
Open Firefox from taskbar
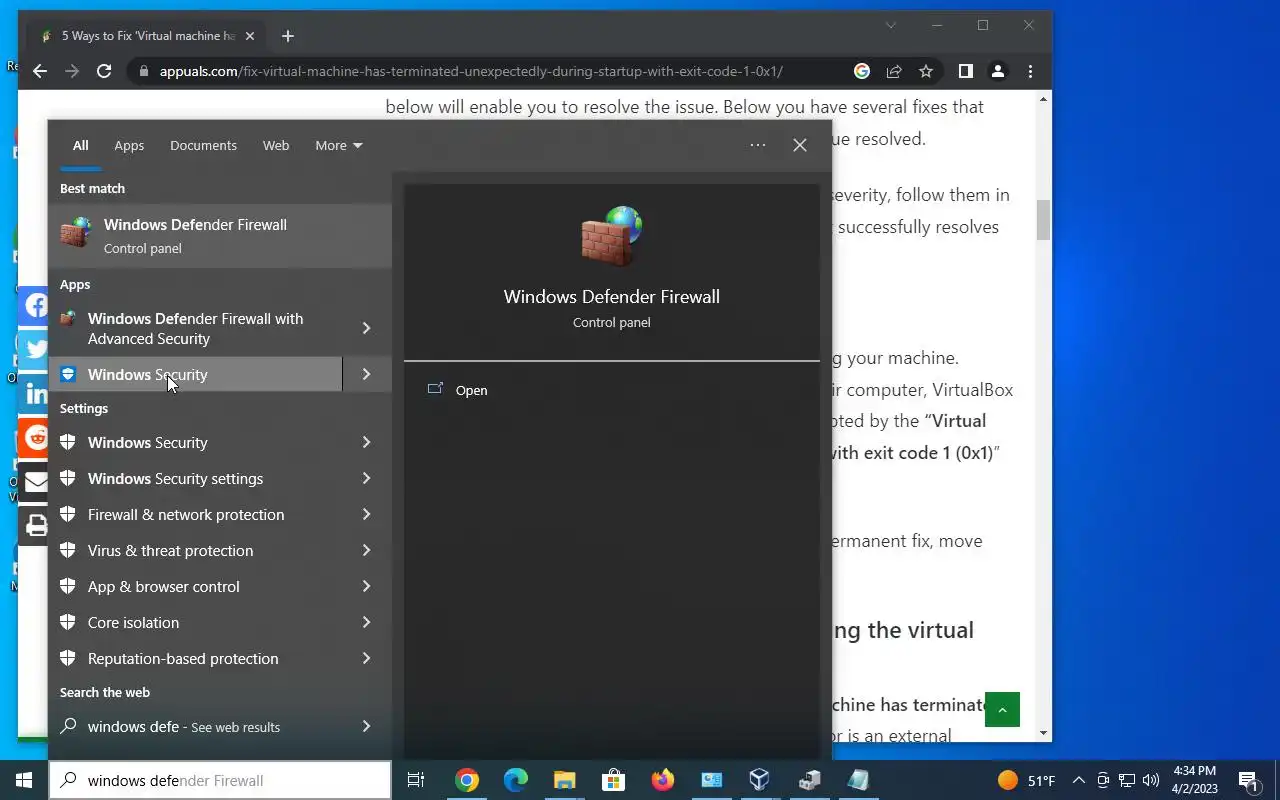(662, 780)
